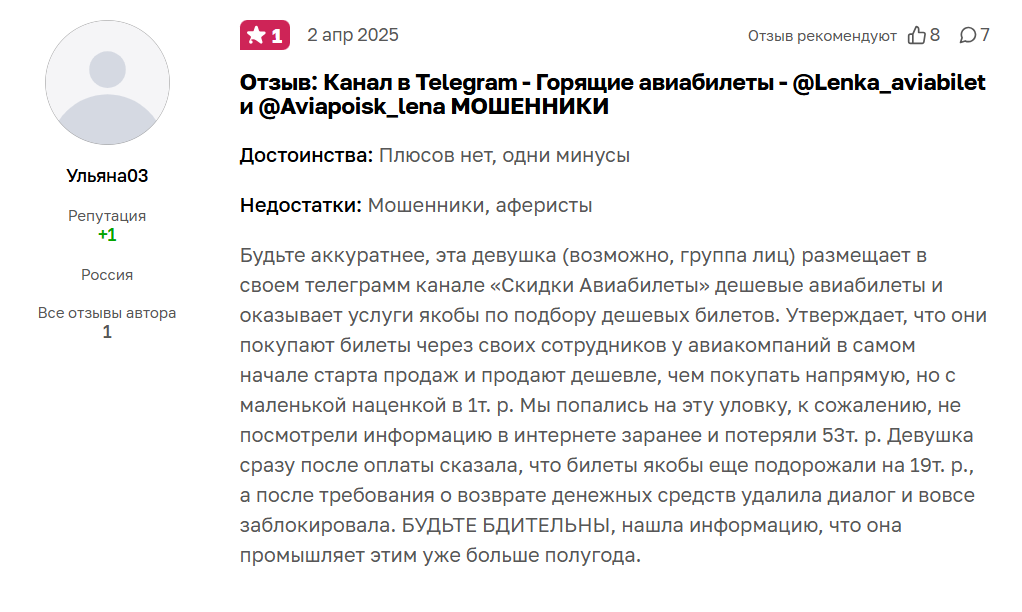Open comments via the speech bubble icon
This screenshot has height=612, width=1022.
967,35
